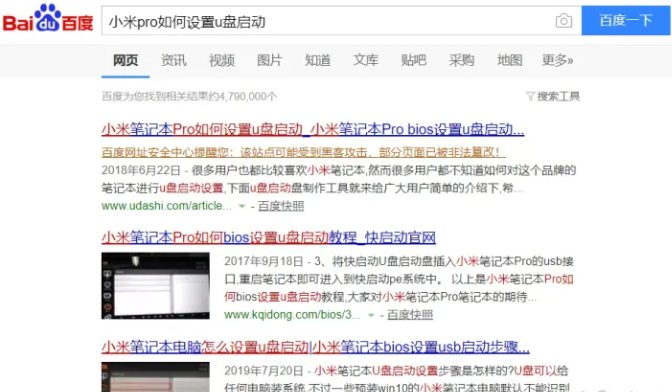Click the 百度一下 search button
Screen dimensions: 672x392
tap(626, 21)
